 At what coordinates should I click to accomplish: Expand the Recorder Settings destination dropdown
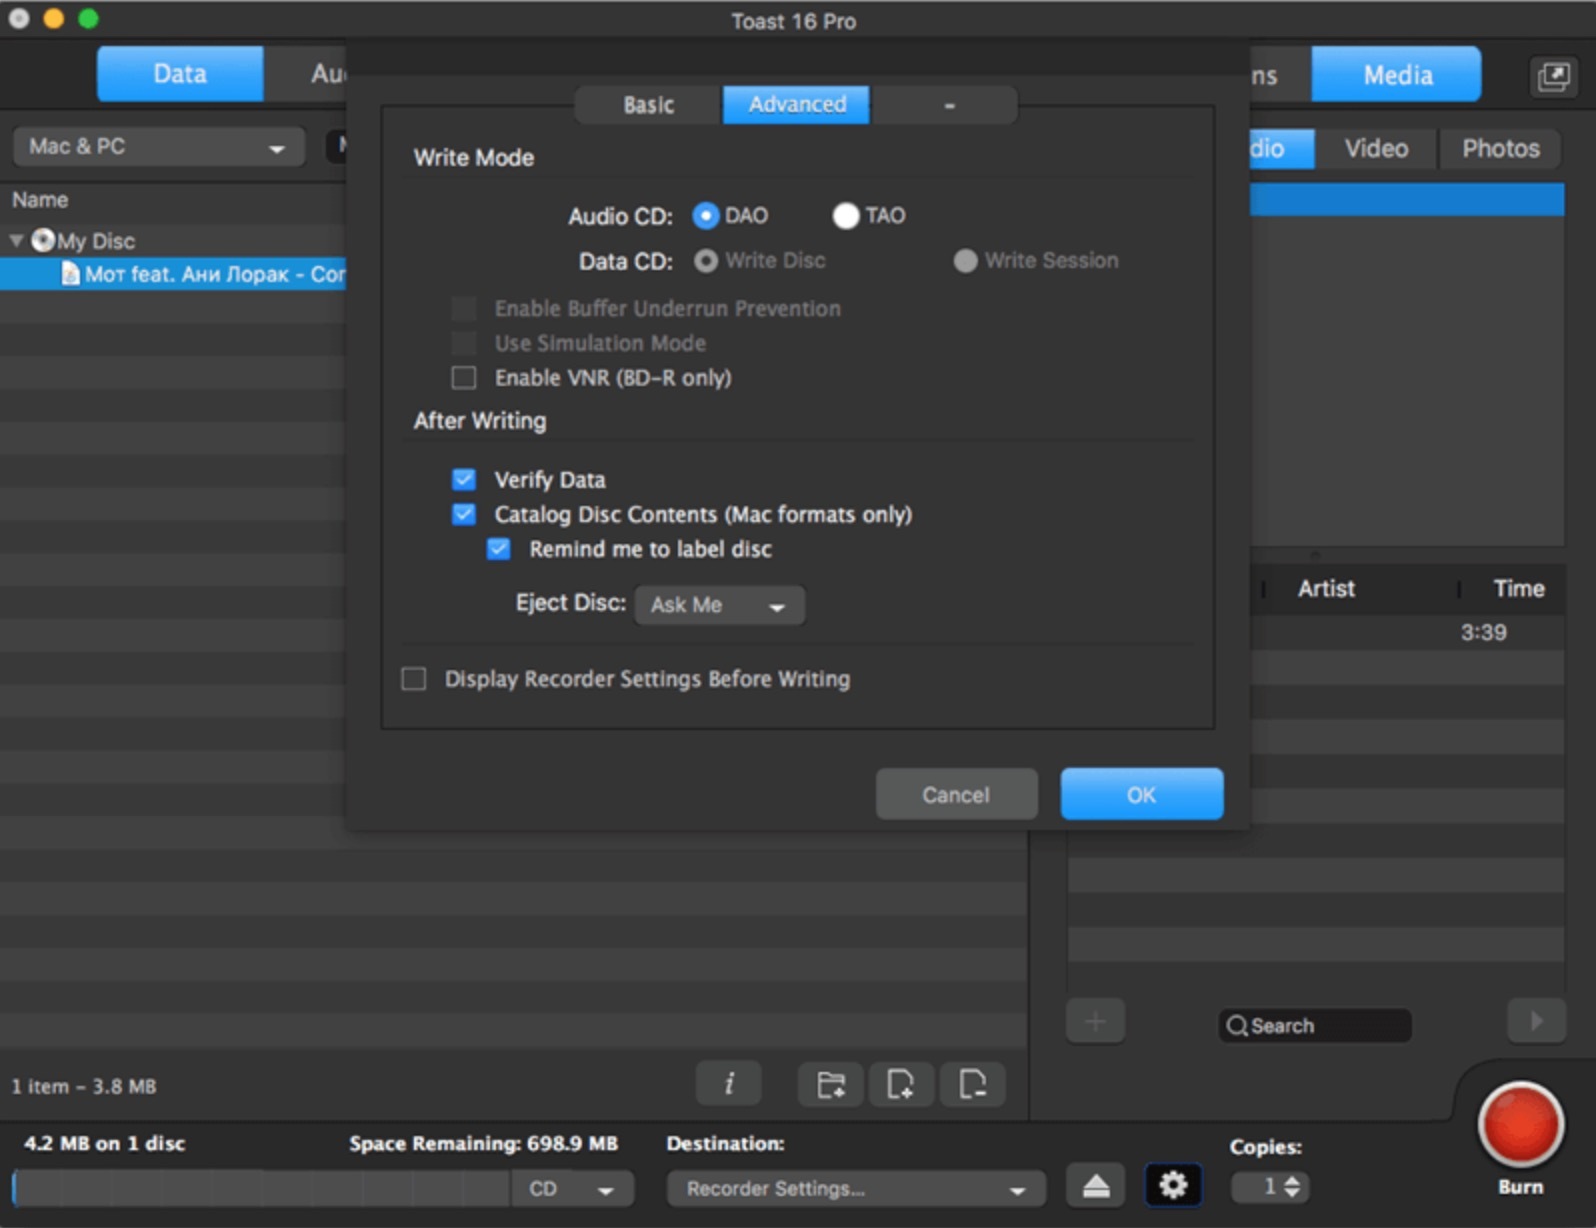(856, 1188)
